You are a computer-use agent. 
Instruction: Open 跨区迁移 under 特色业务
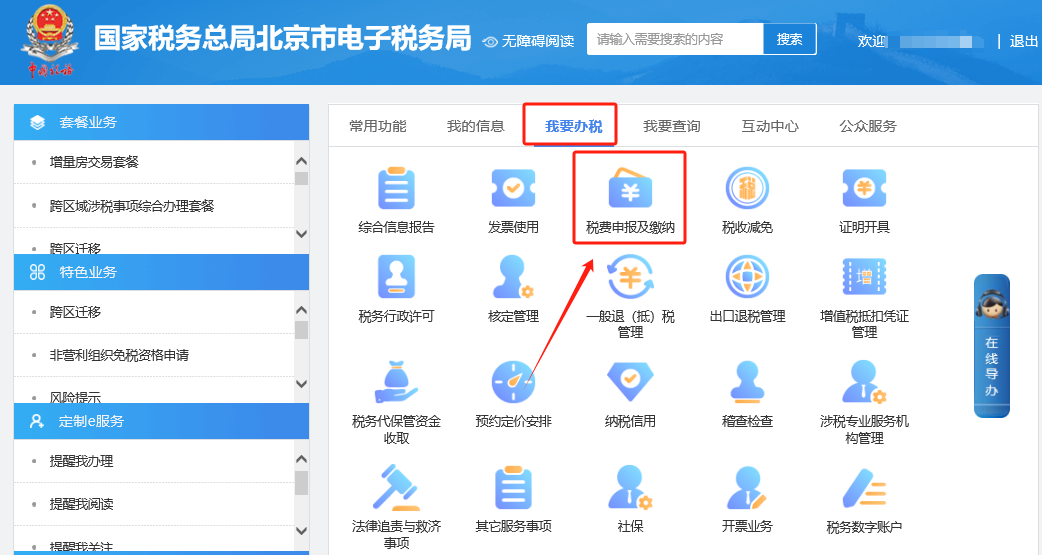click(74, 312)
